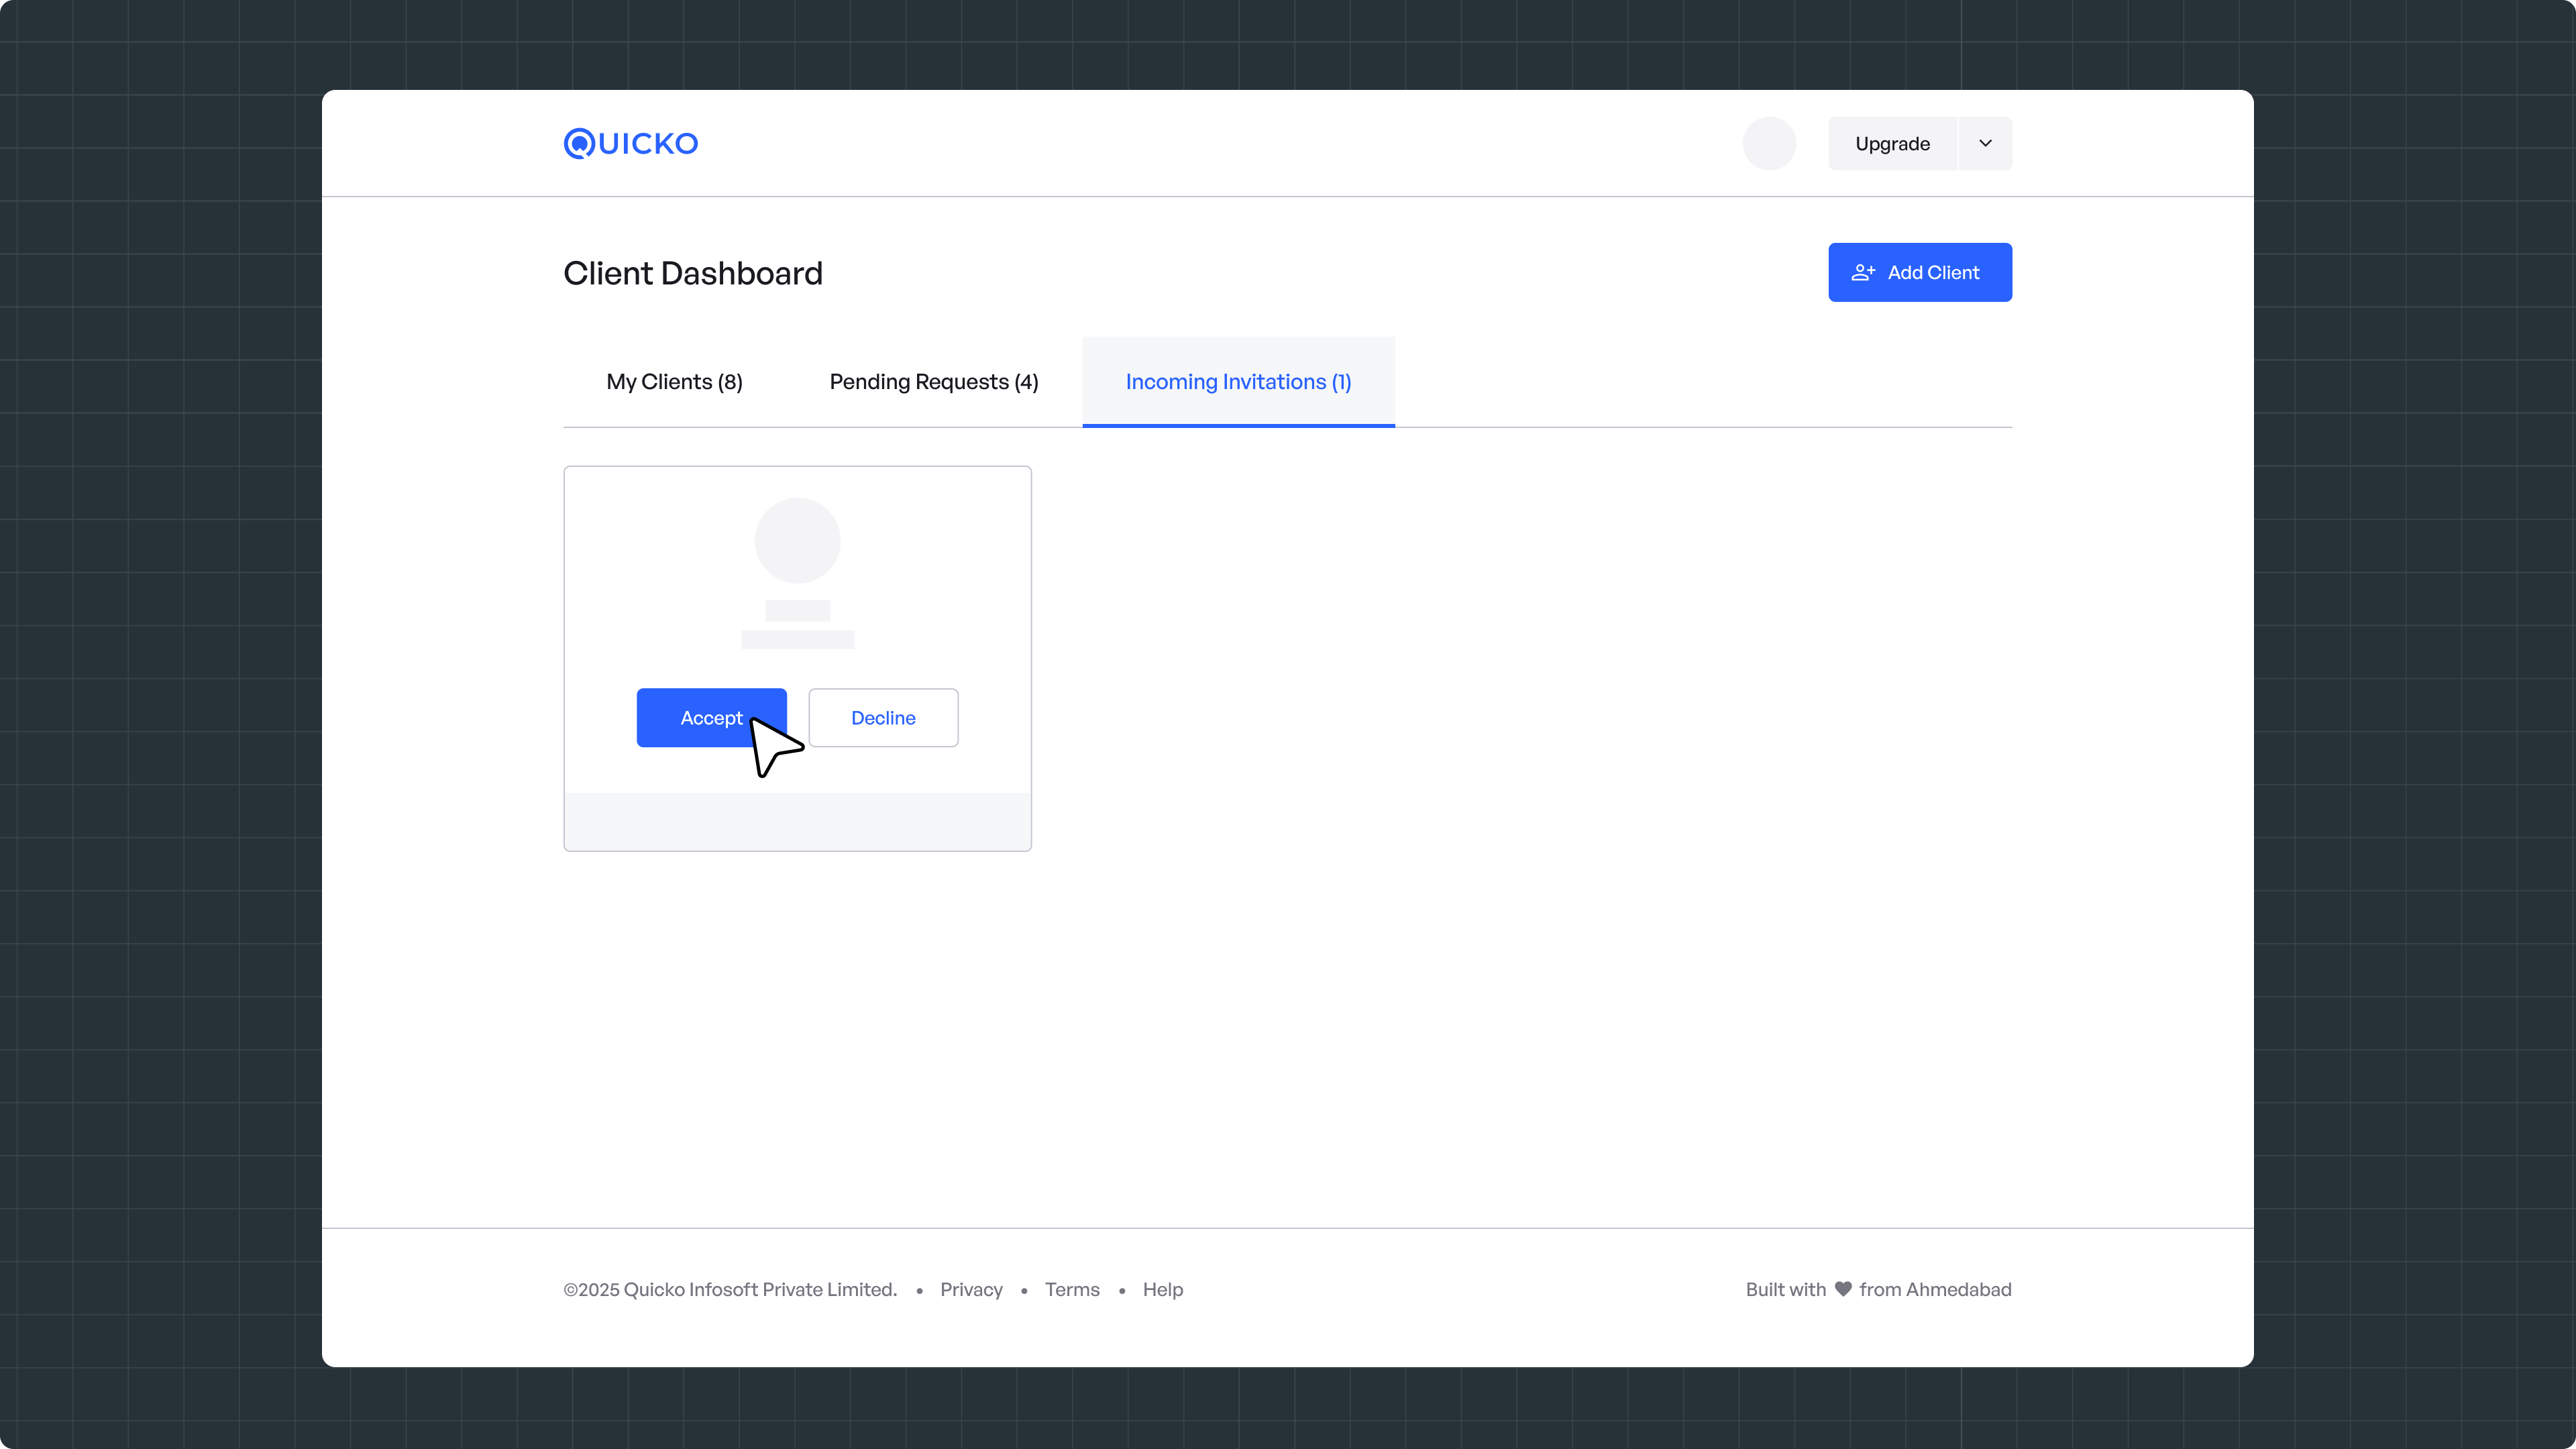The image size is (2576, 1449).
Task: Expand the dropdown chevron beside Upgrade
Action: tap(1985, 143)
